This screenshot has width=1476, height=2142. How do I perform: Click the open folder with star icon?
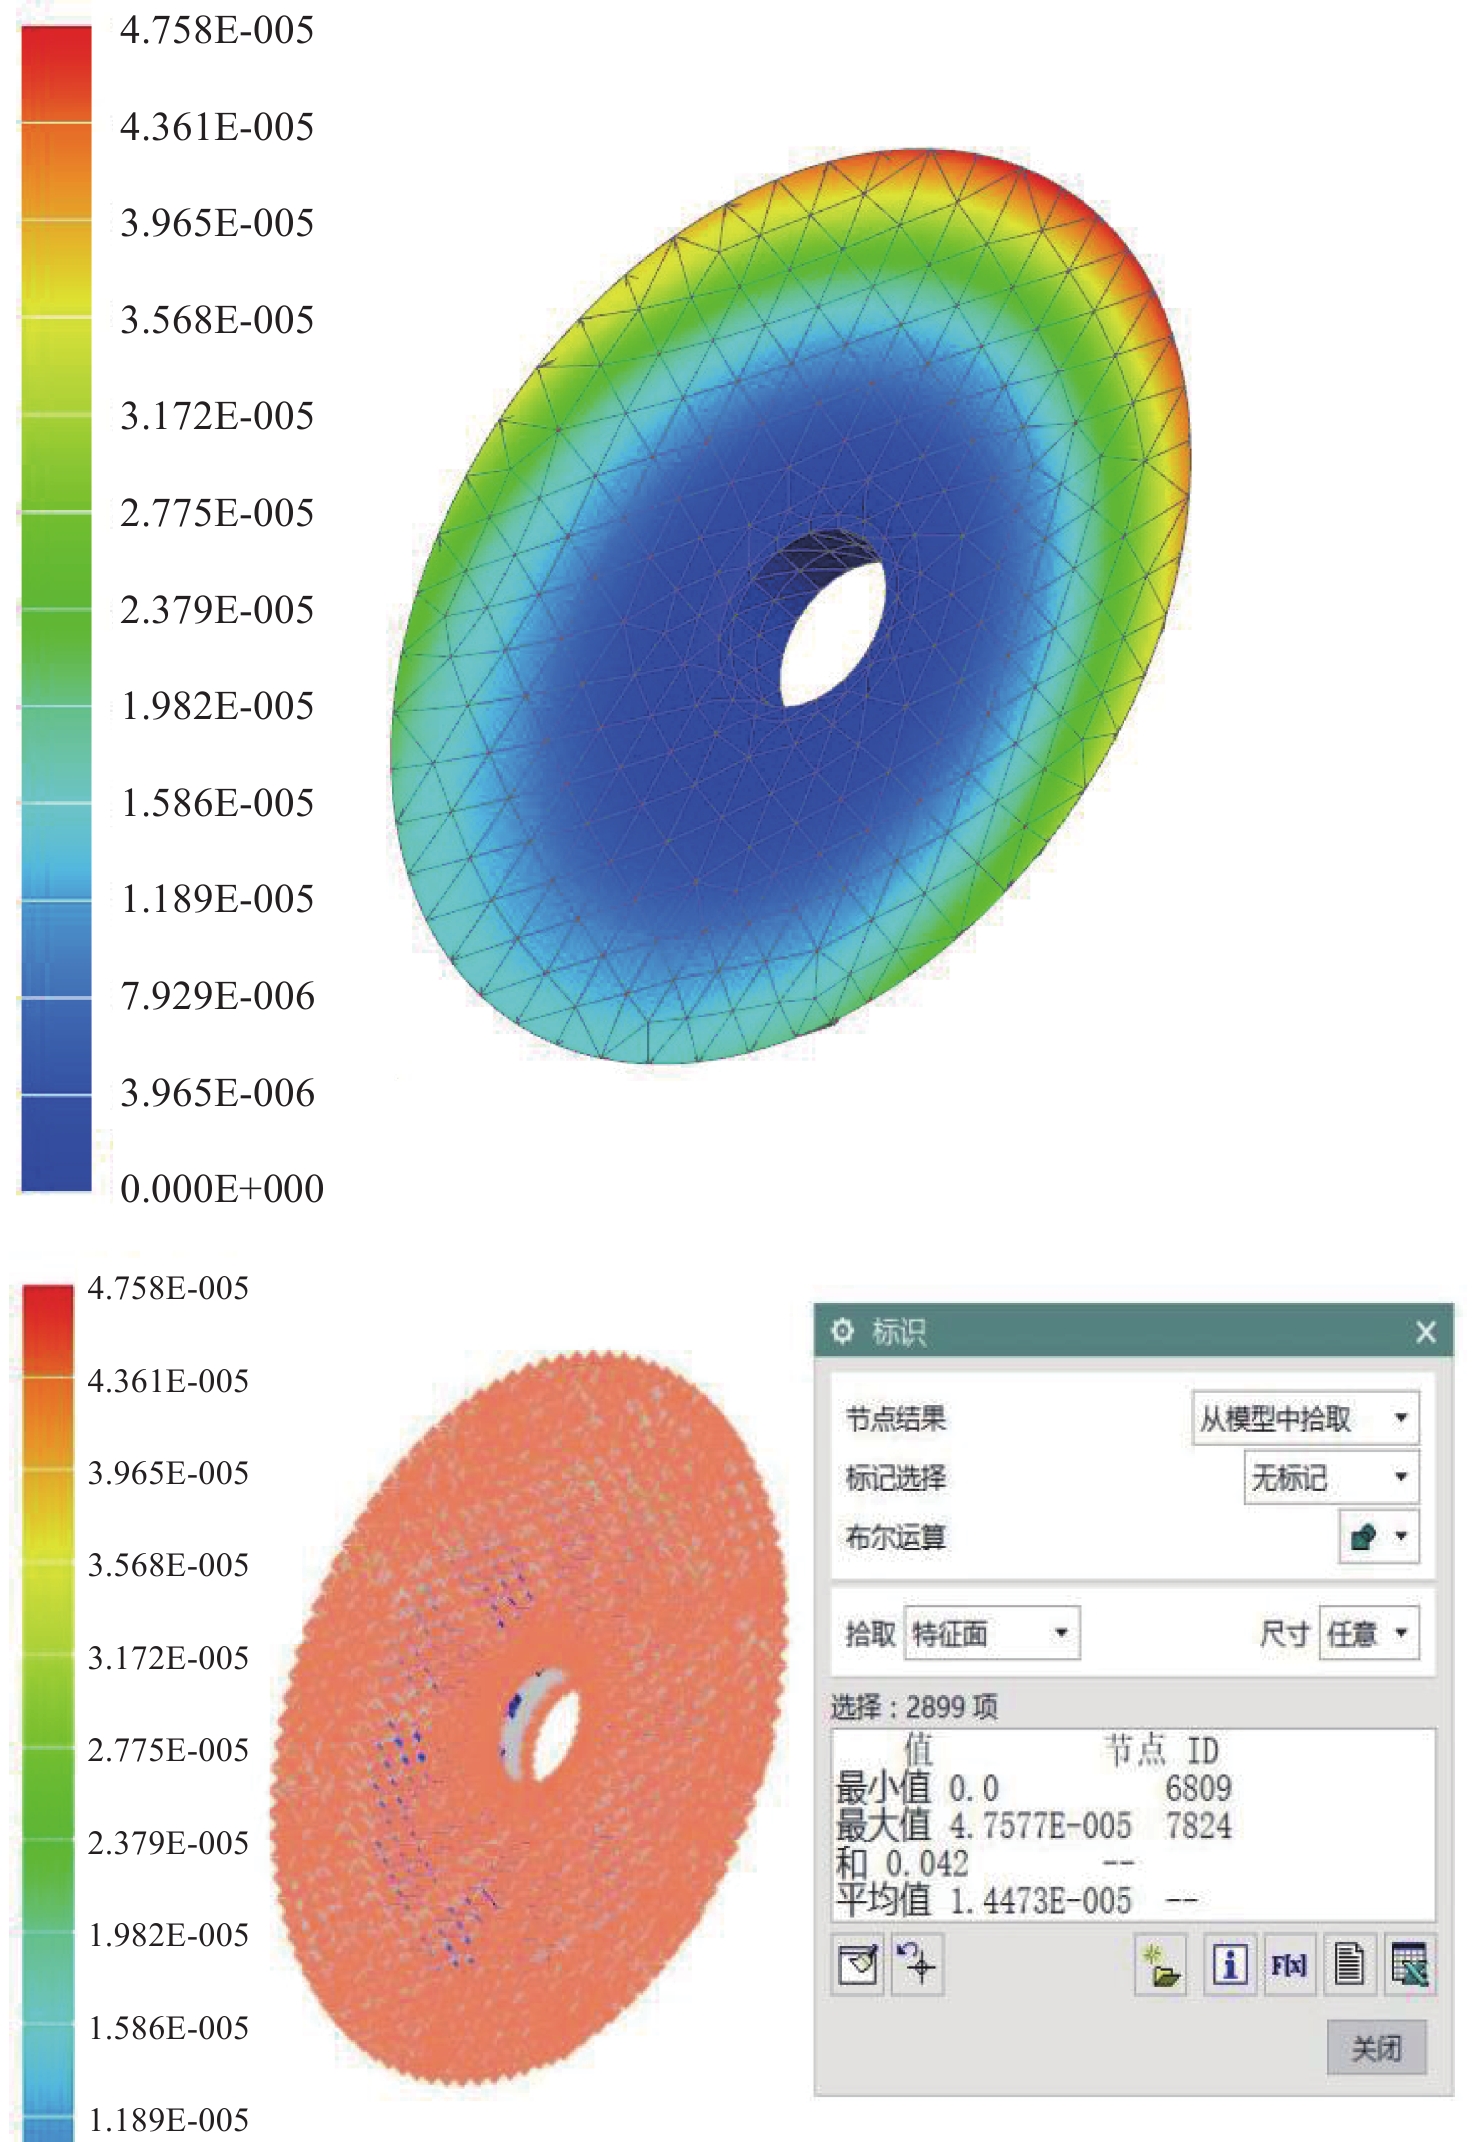click(1161, 1965)
